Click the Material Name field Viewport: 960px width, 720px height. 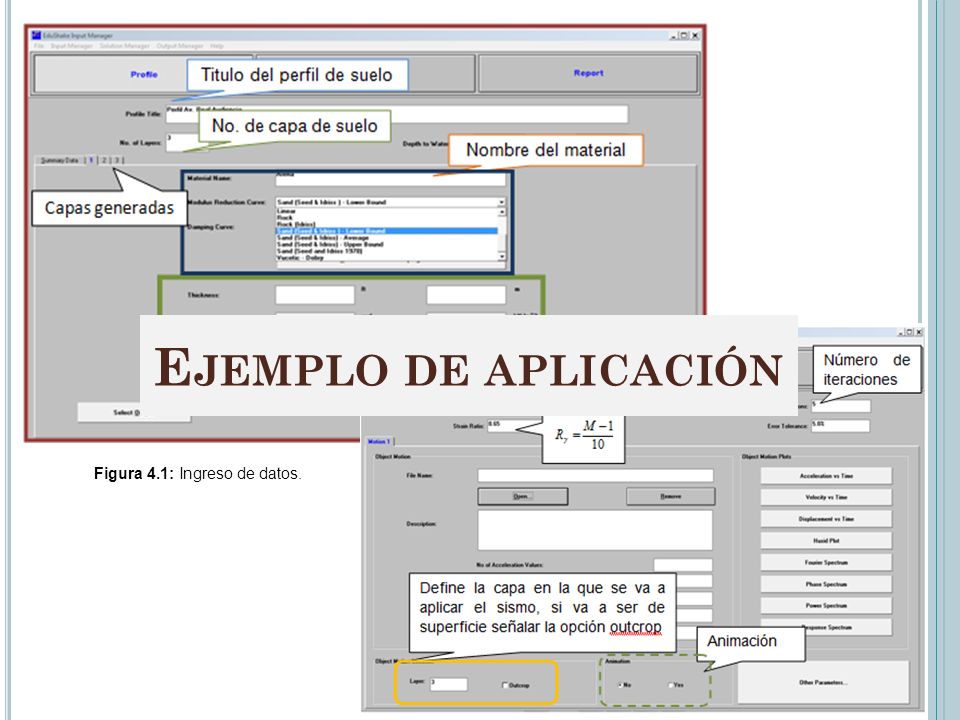click(391, 178)
